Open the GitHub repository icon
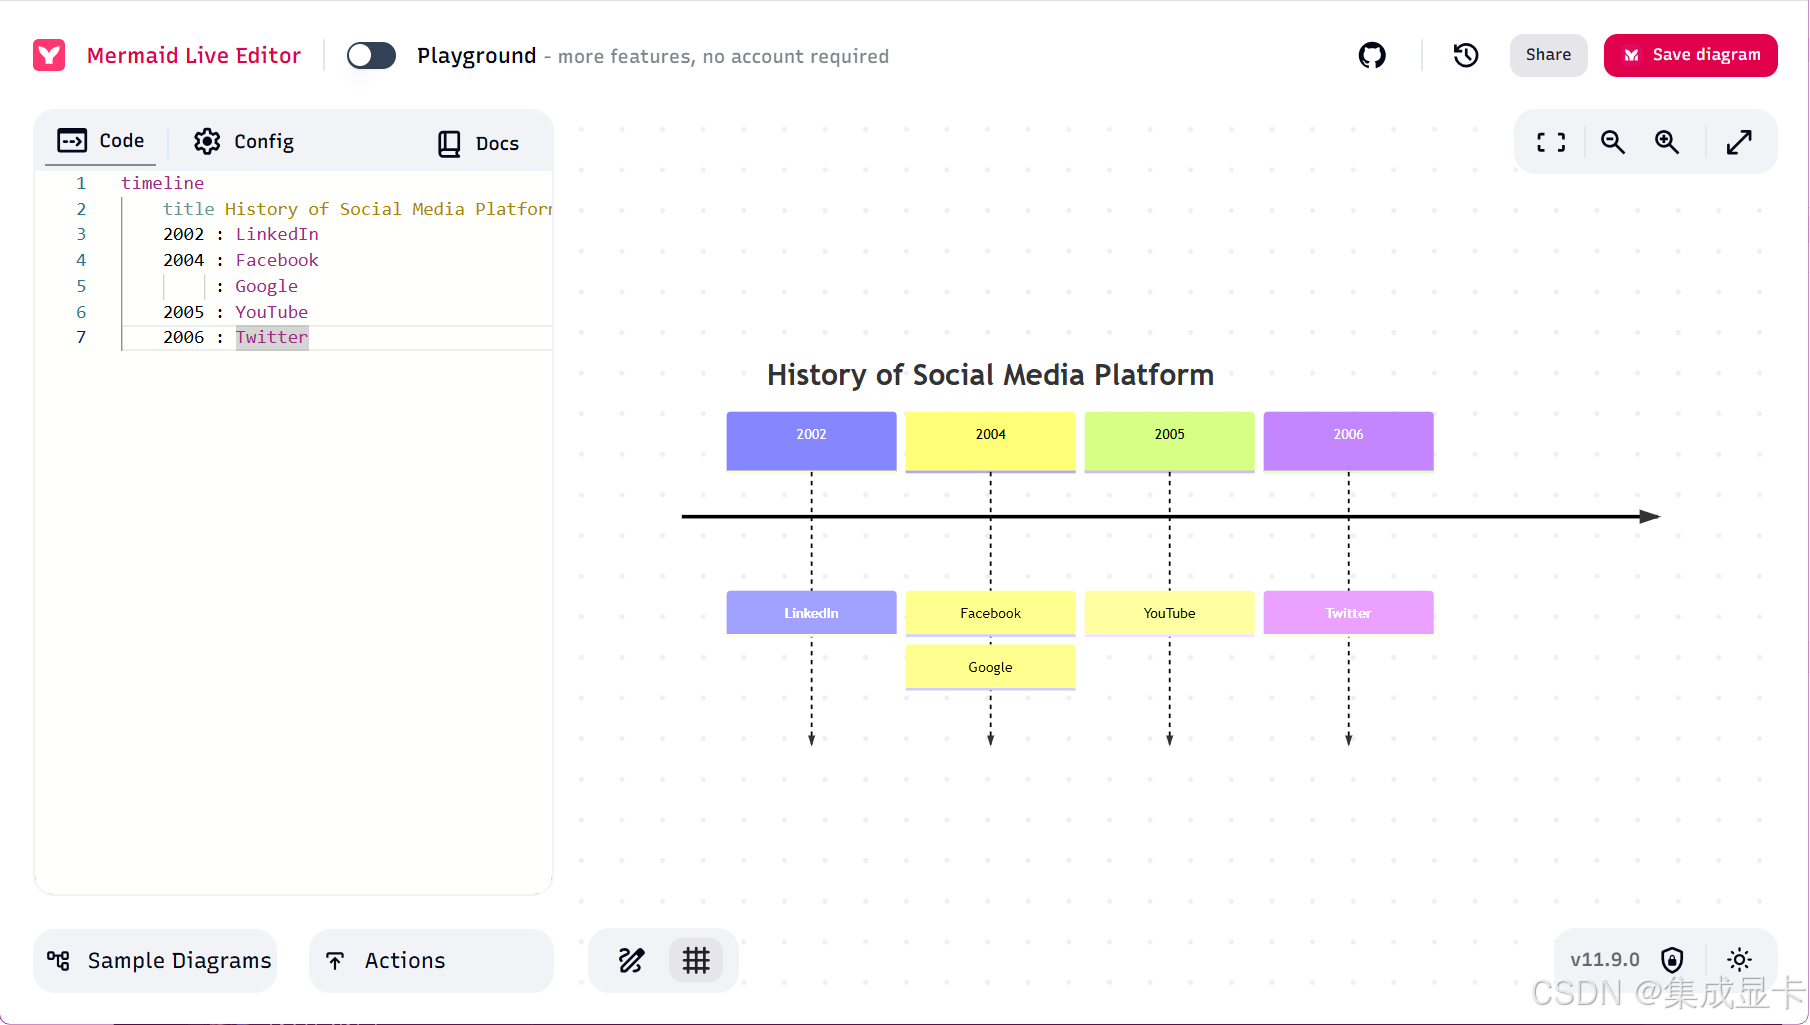This screenshot has width=1810, height=1025. [1372, 55]
